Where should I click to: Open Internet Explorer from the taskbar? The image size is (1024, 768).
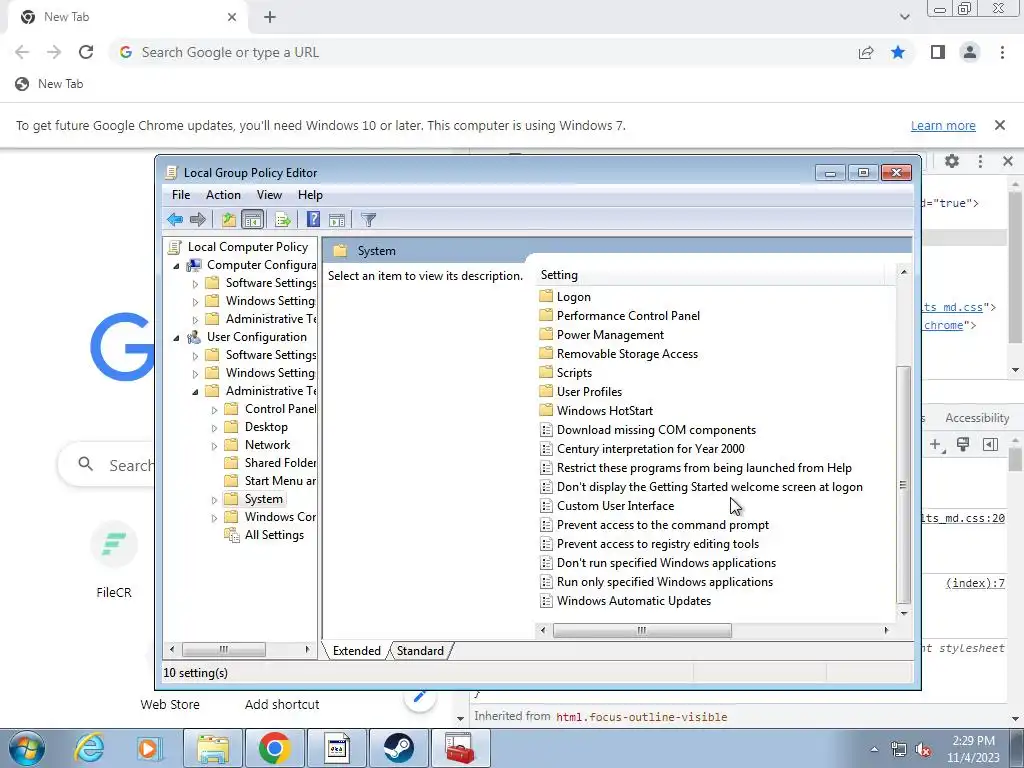pos(88,748)
